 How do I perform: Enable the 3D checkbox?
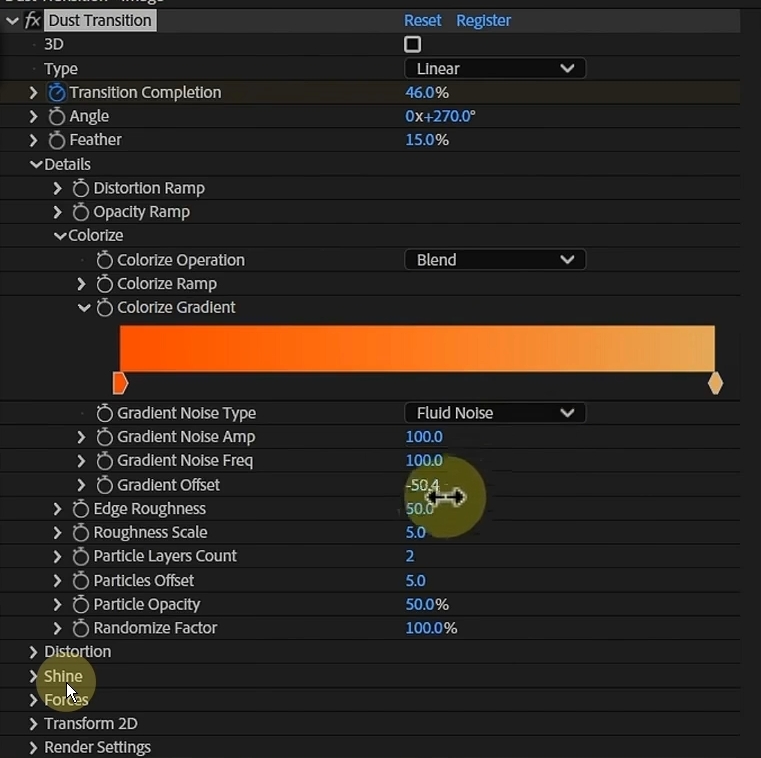point(412,44)
